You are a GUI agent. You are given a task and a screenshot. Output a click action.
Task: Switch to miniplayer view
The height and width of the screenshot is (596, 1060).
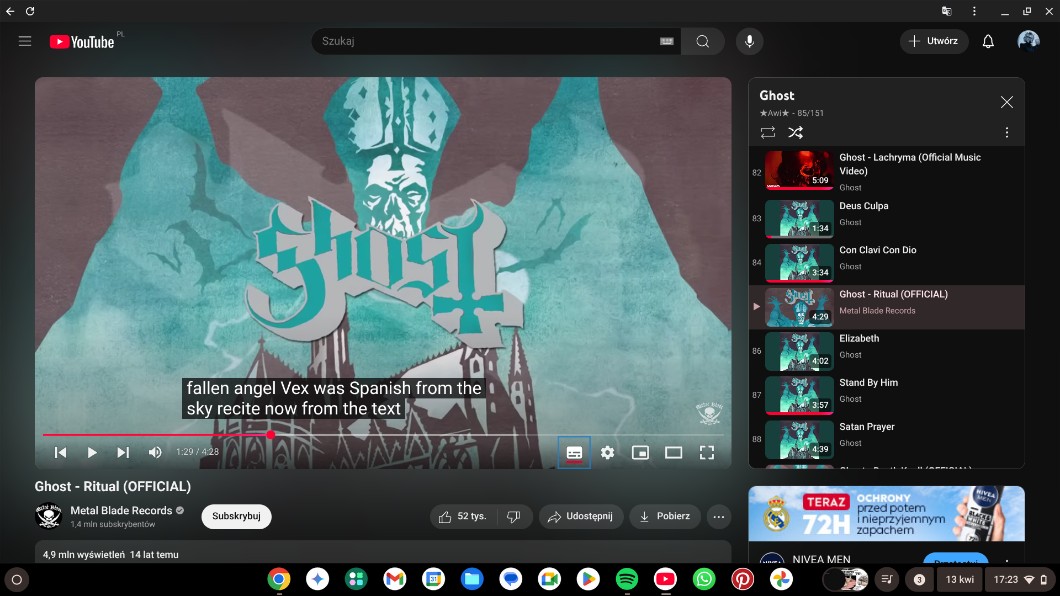[640, 452]
